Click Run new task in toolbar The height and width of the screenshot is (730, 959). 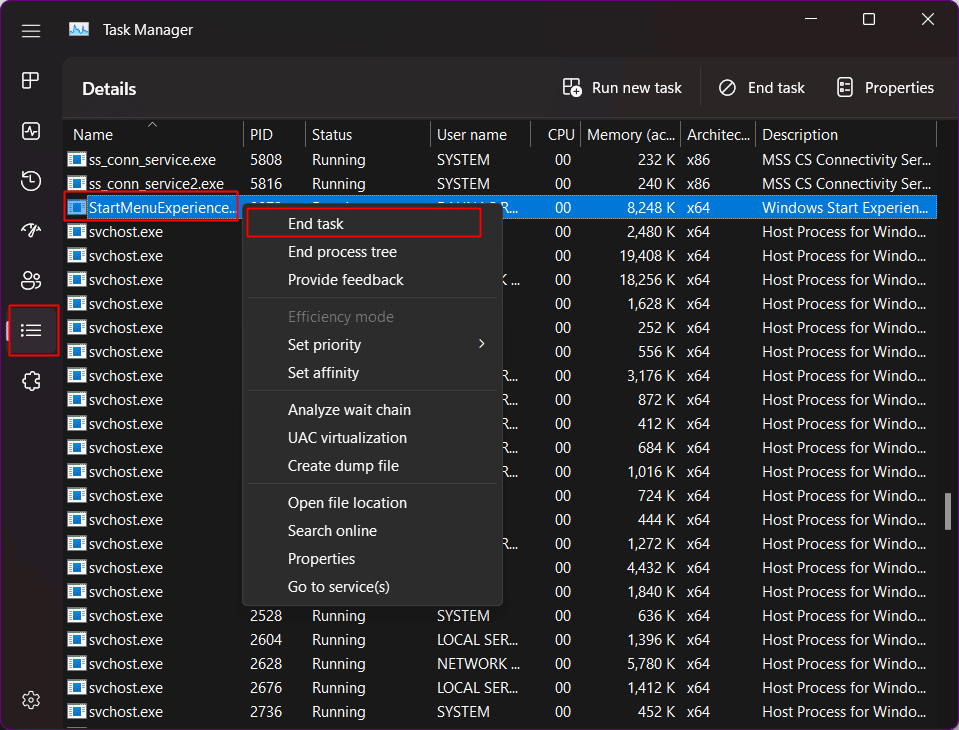(x=621, y=88)
